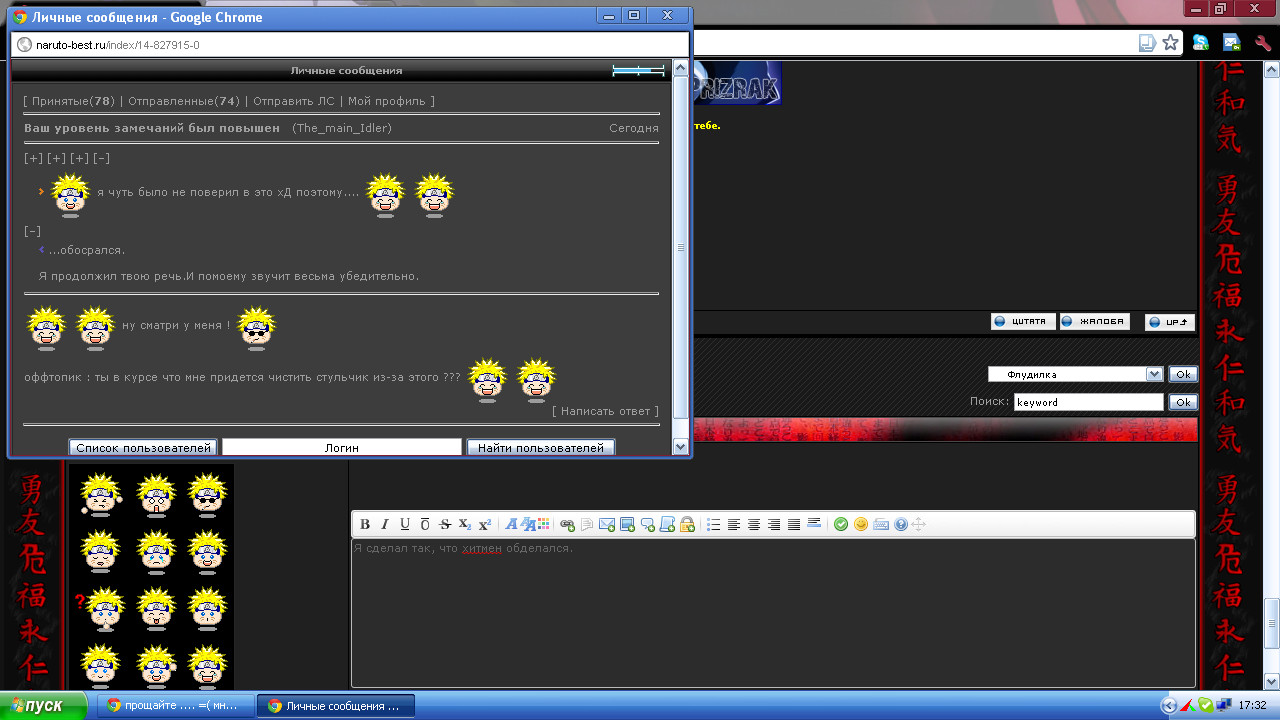
Task: Toggle strikethrough formatting button
Action: tap(445, 524)
